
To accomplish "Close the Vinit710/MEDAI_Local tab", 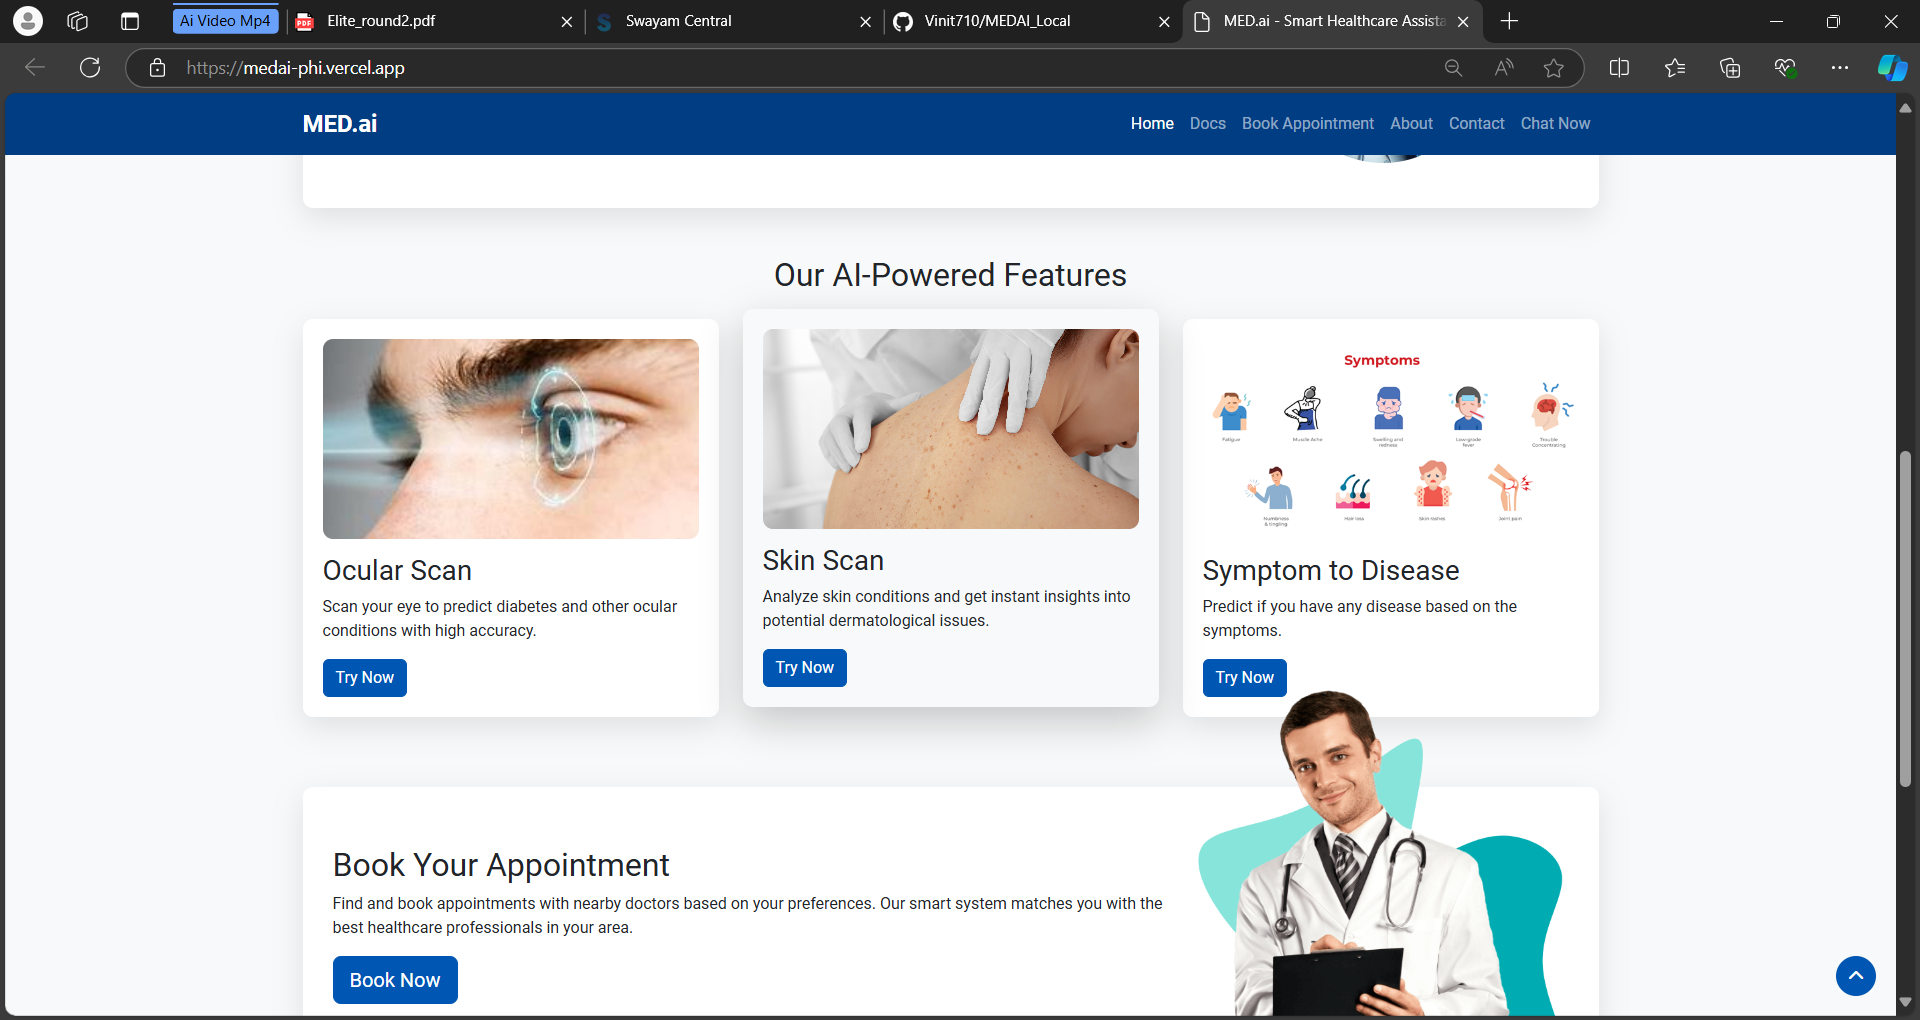I will (1164, 21).
